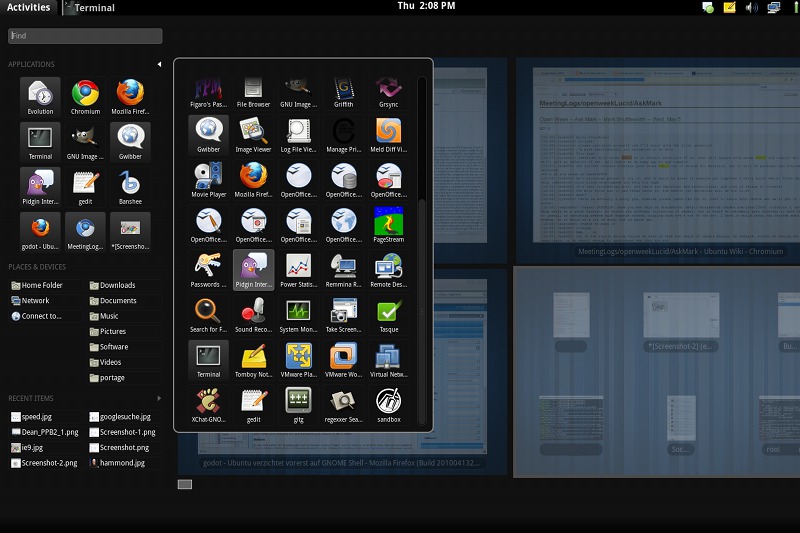Open Home Folder place
Screen dimensions: 800x533
37,285
